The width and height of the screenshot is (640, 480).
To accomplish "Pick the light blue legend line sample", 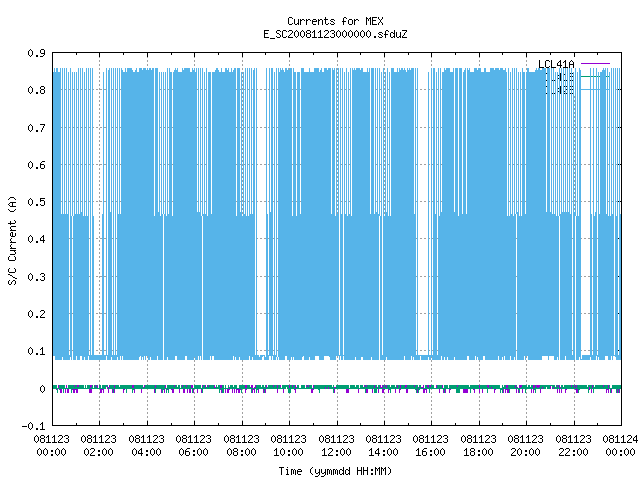I will (595, 89).
